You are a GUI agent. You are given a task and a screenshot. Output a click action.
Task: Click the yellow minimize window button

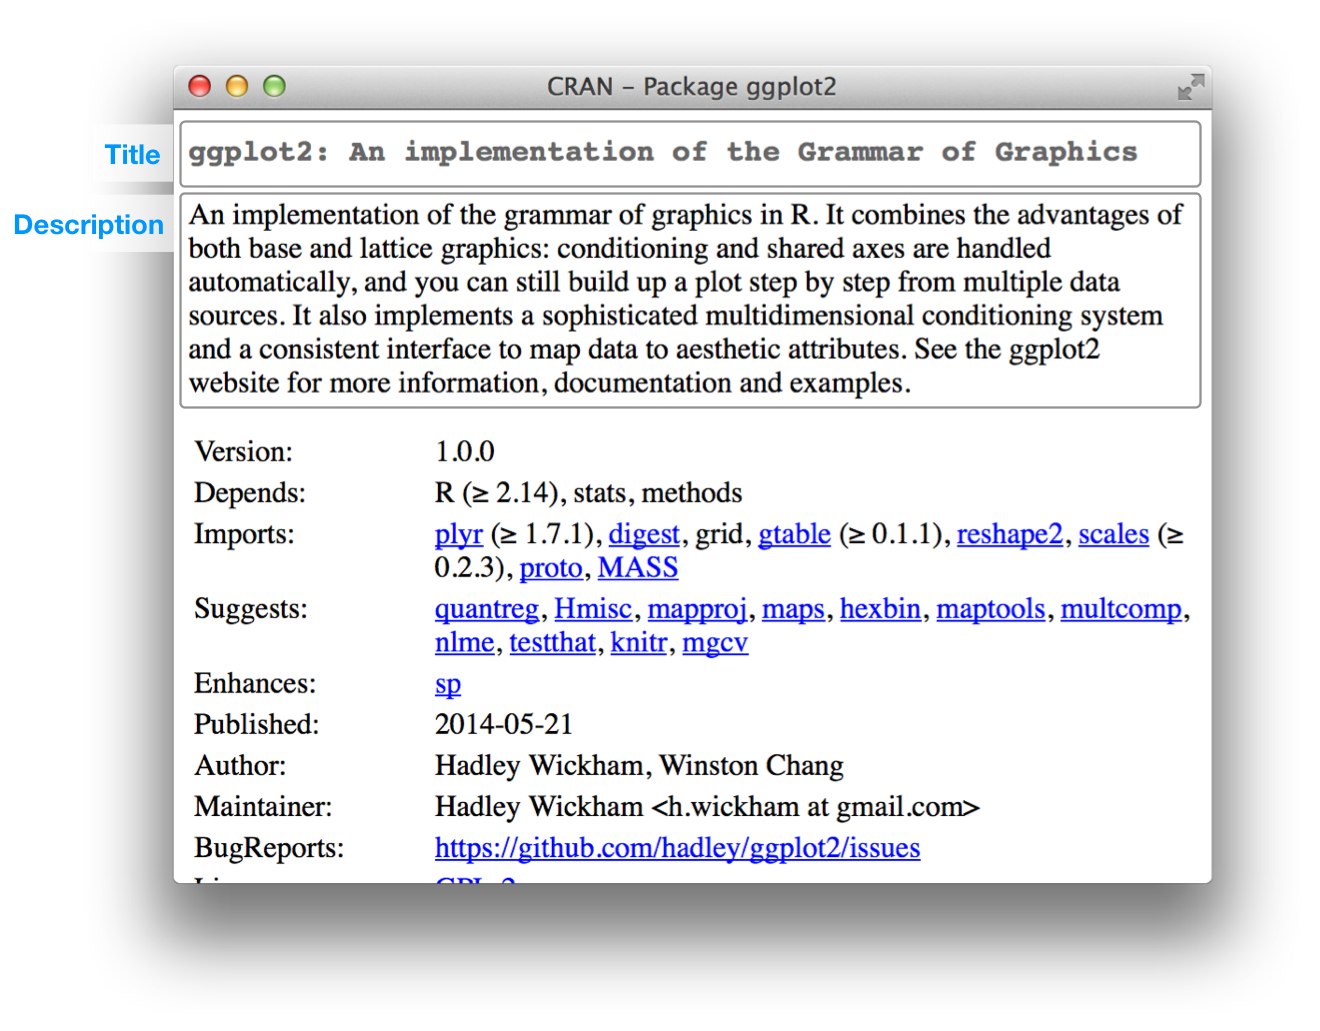tap(237, 86)
